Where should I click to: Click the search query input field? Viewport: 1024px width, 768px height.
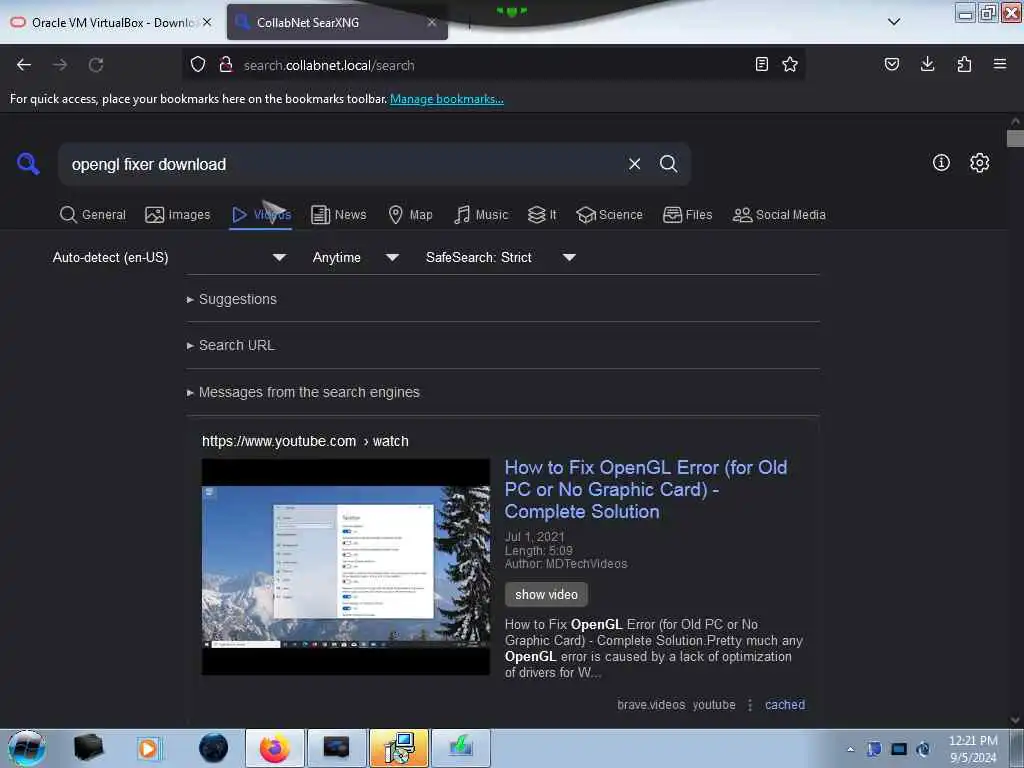pyautogui.click(x=343, y=164)
